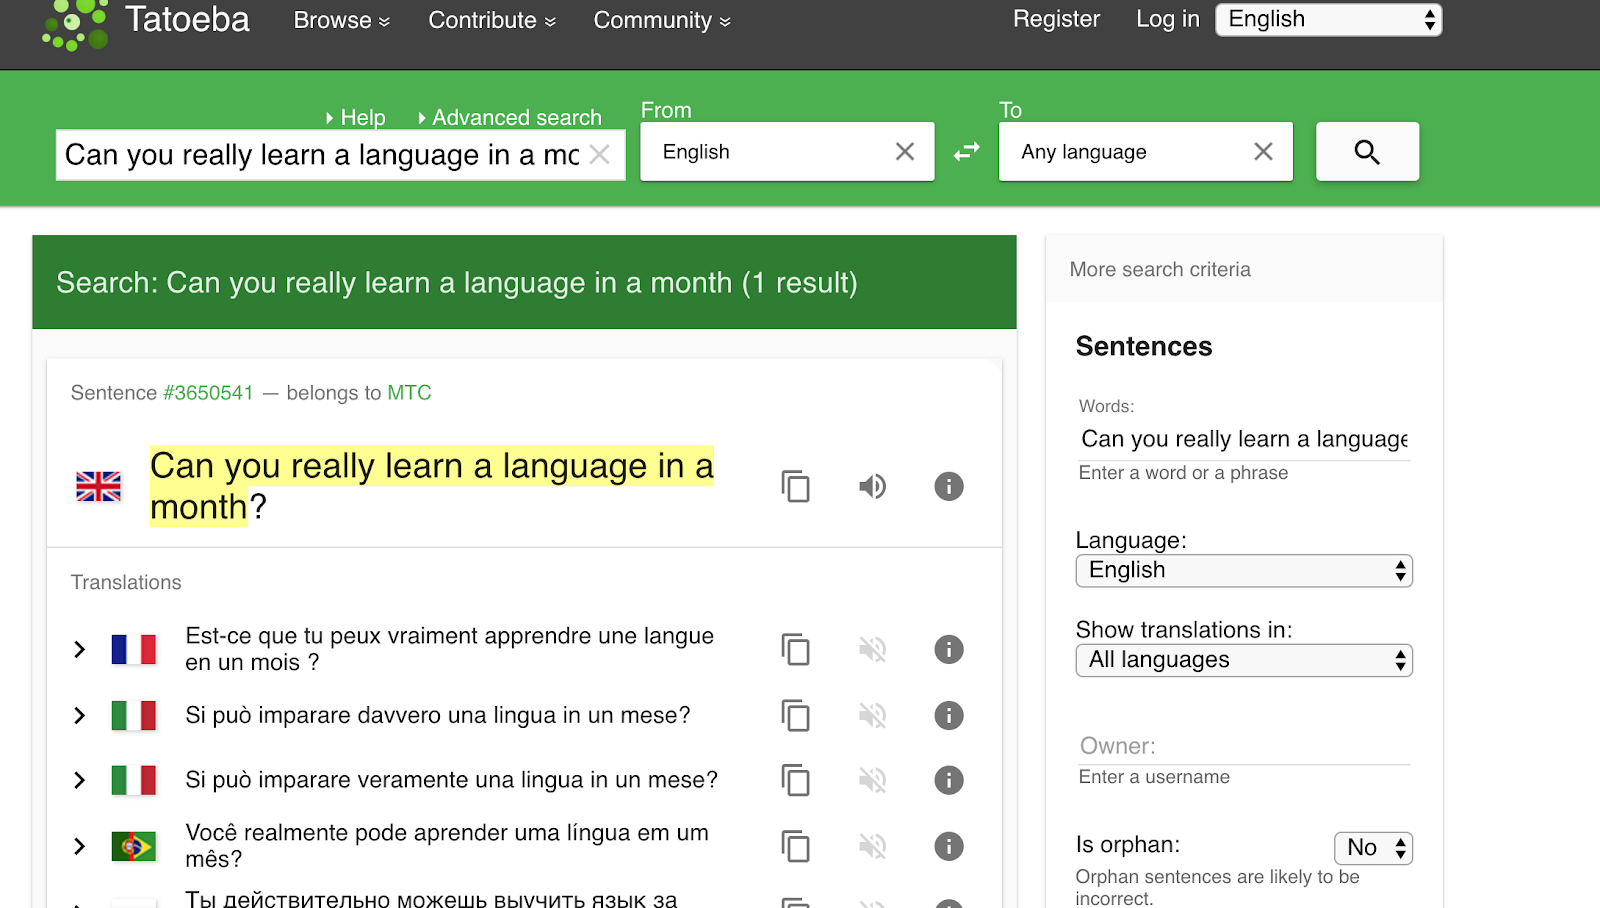Open the interface language selector
This screenshot has height=908, width=1600.
[x=1327, y=20]
